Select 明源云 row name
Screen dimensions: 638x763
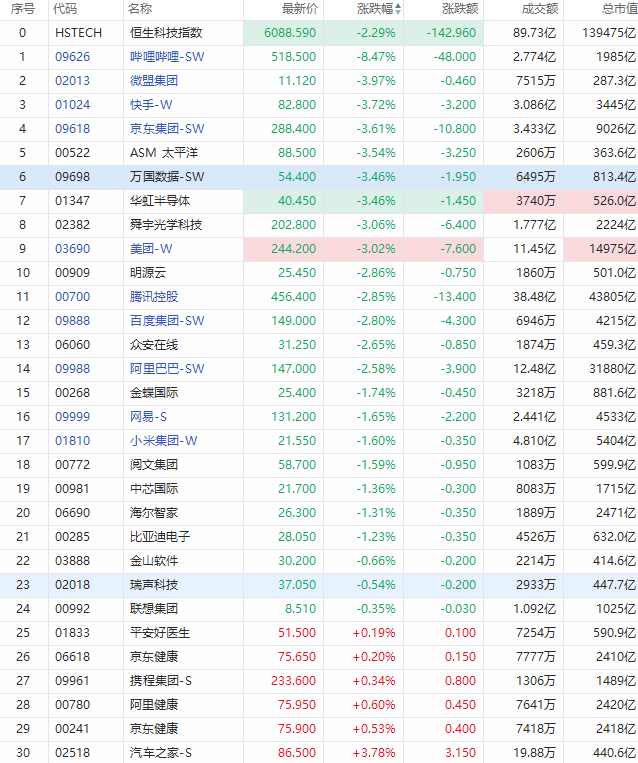pyautogui.click(x=148, y=273)
